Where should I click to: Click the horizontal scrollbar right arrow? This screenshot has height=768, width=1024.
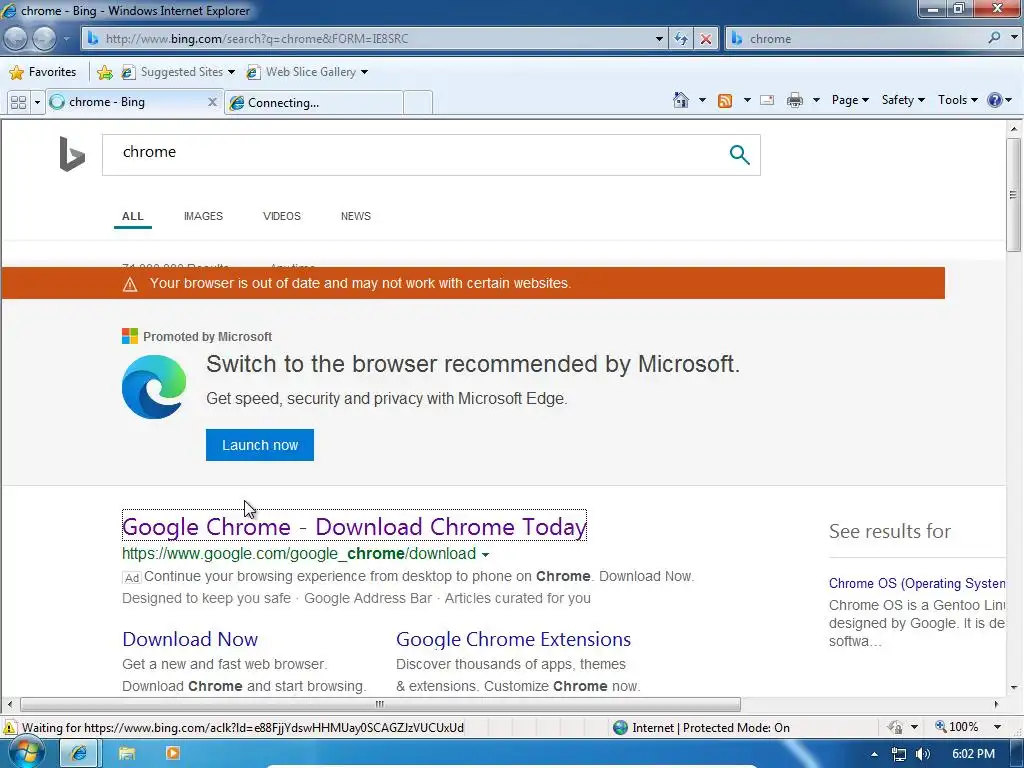pos(996,704)
